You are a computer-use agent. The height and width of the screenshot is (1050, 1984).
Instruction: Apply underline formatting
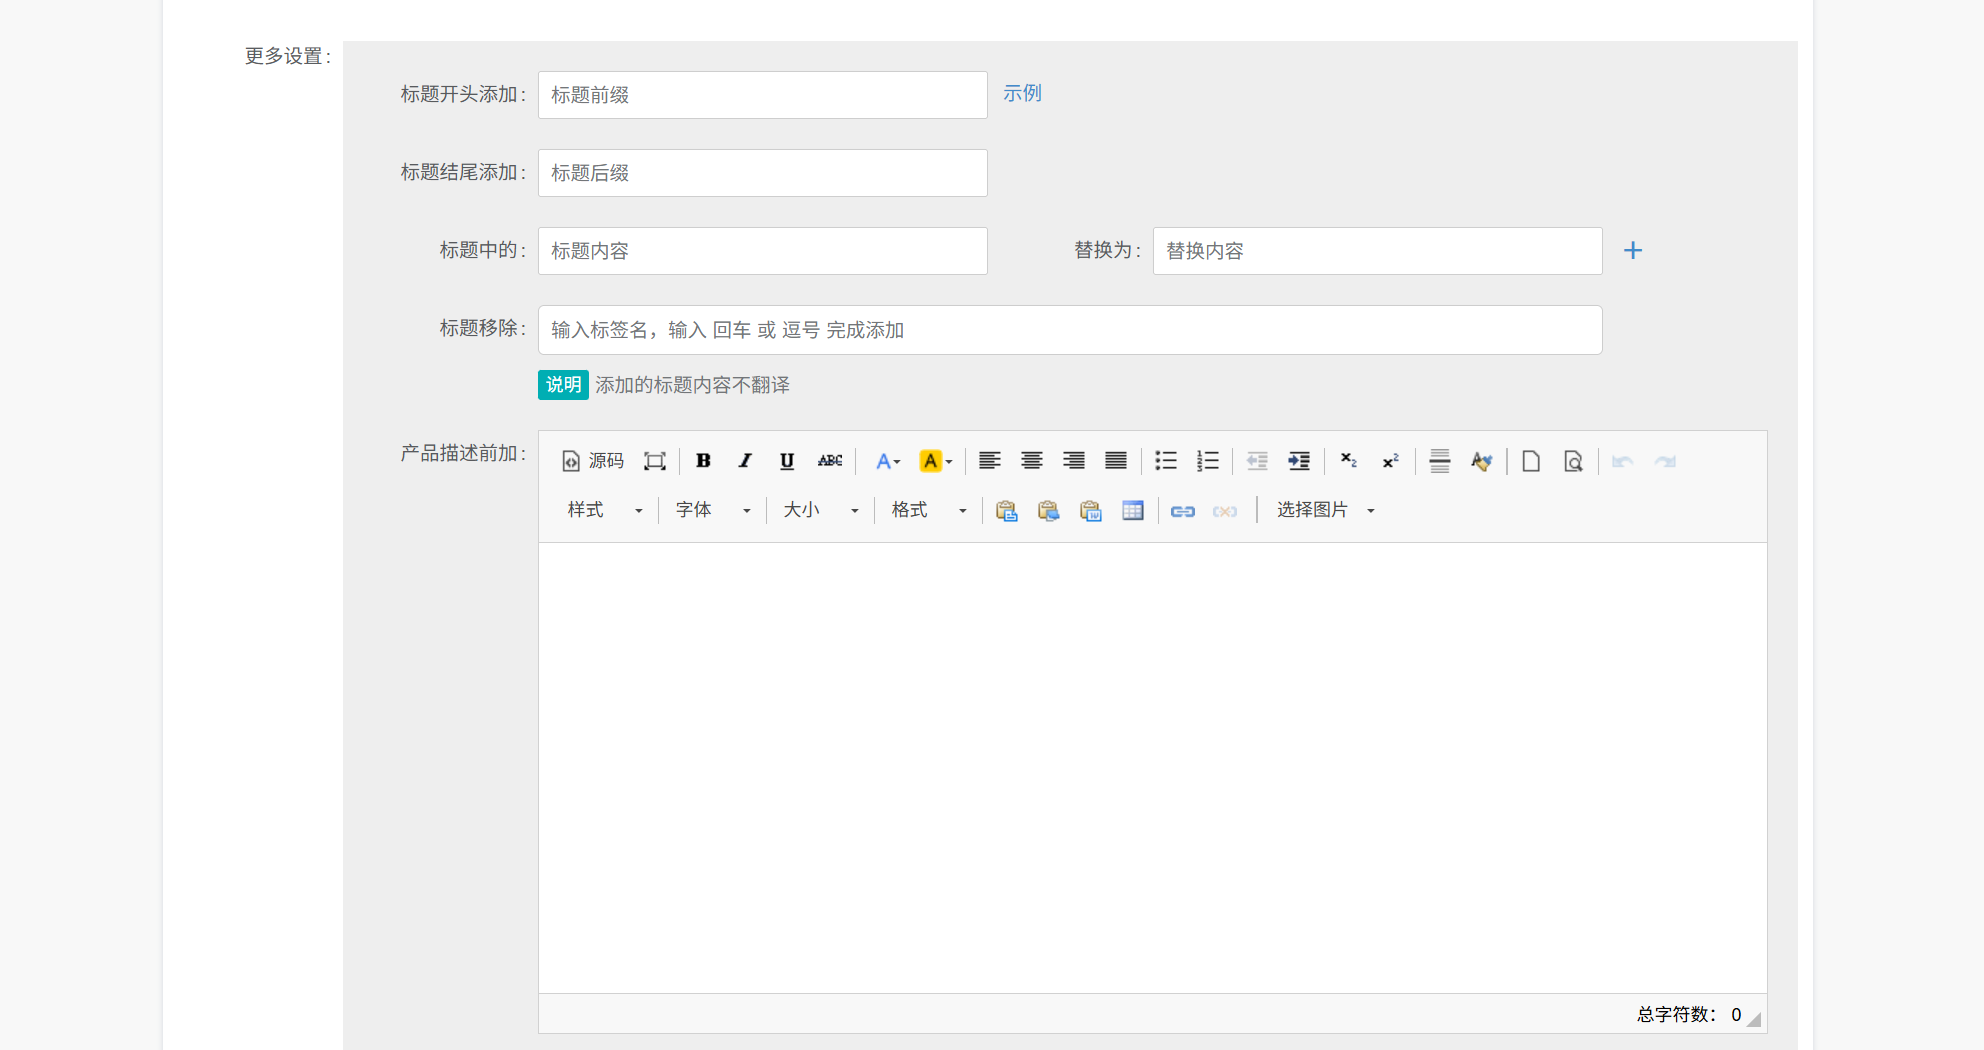click(787, 461)
